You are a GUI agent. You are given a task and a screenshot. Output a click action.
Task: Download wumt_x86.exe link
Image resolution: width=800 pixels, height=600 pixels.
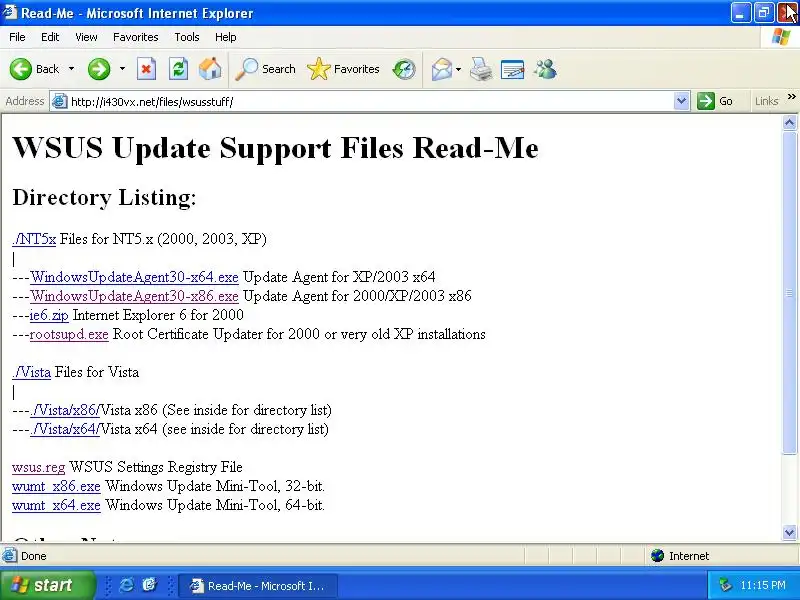[x=56, y=486]
